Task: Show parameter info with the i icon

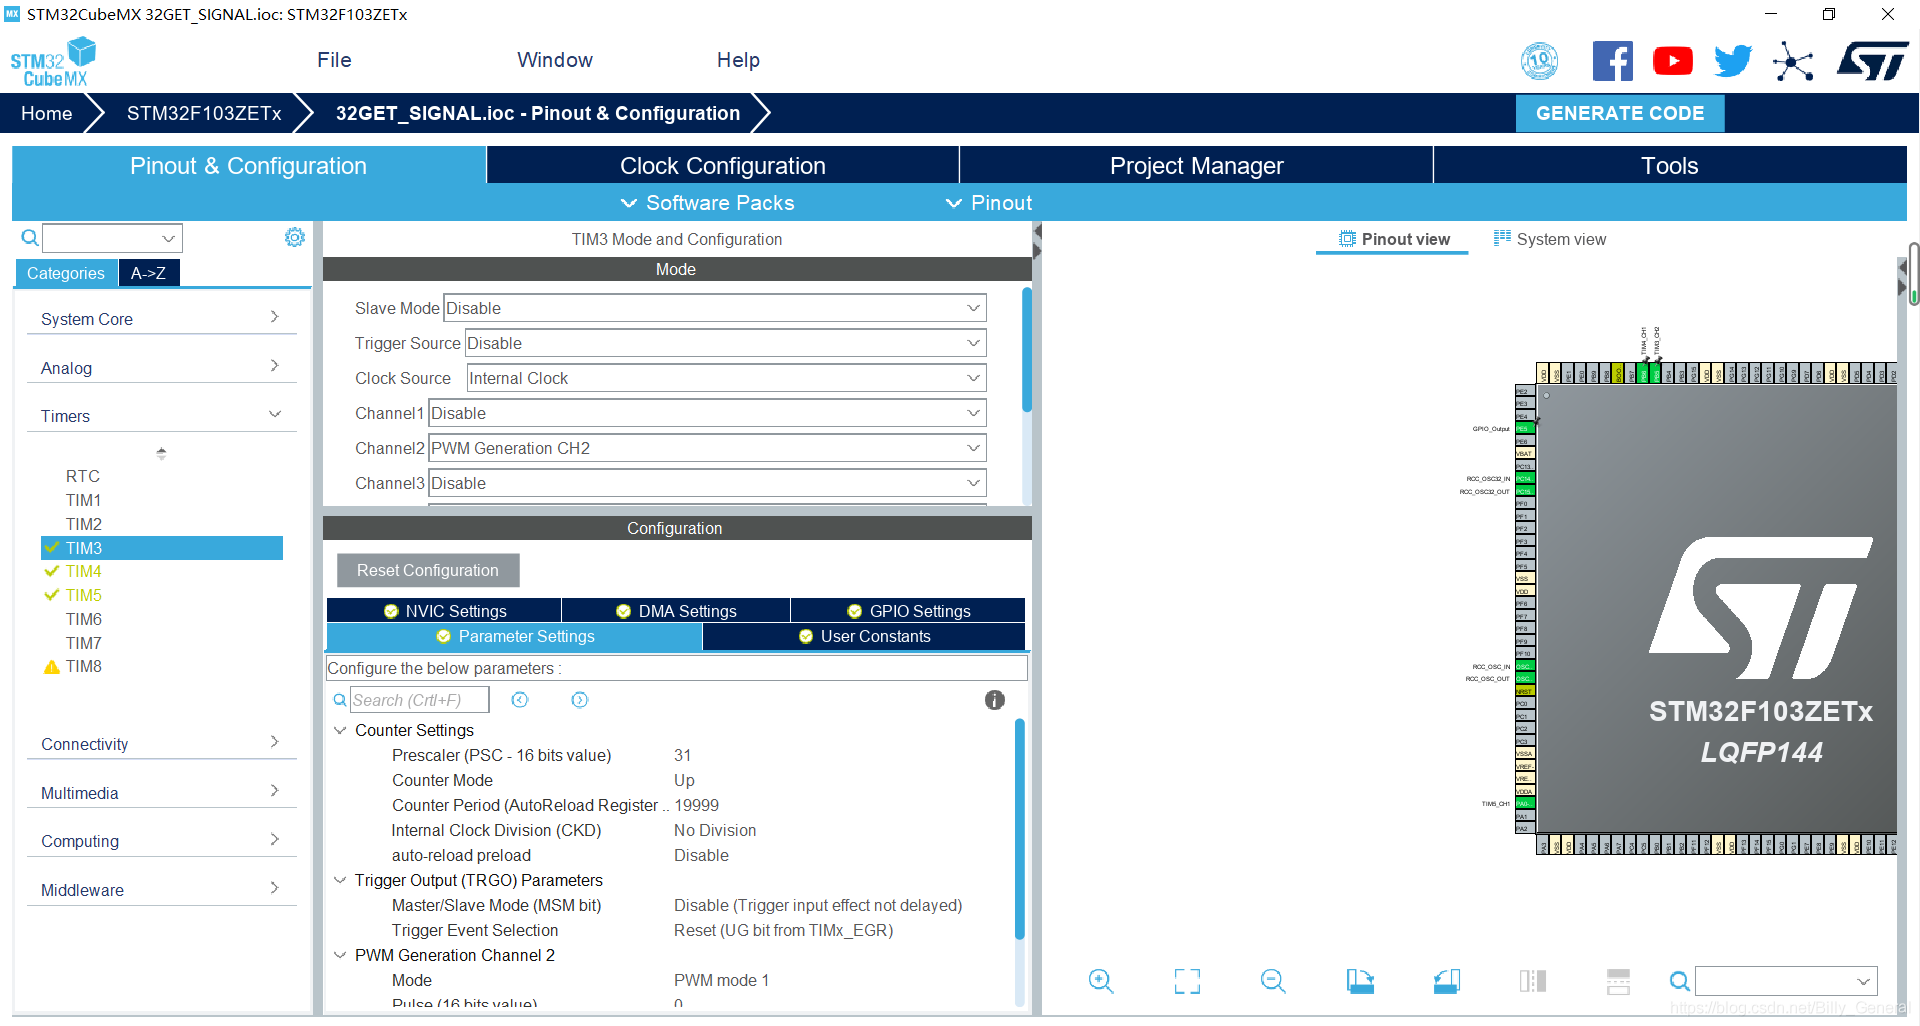Action: 994,700
